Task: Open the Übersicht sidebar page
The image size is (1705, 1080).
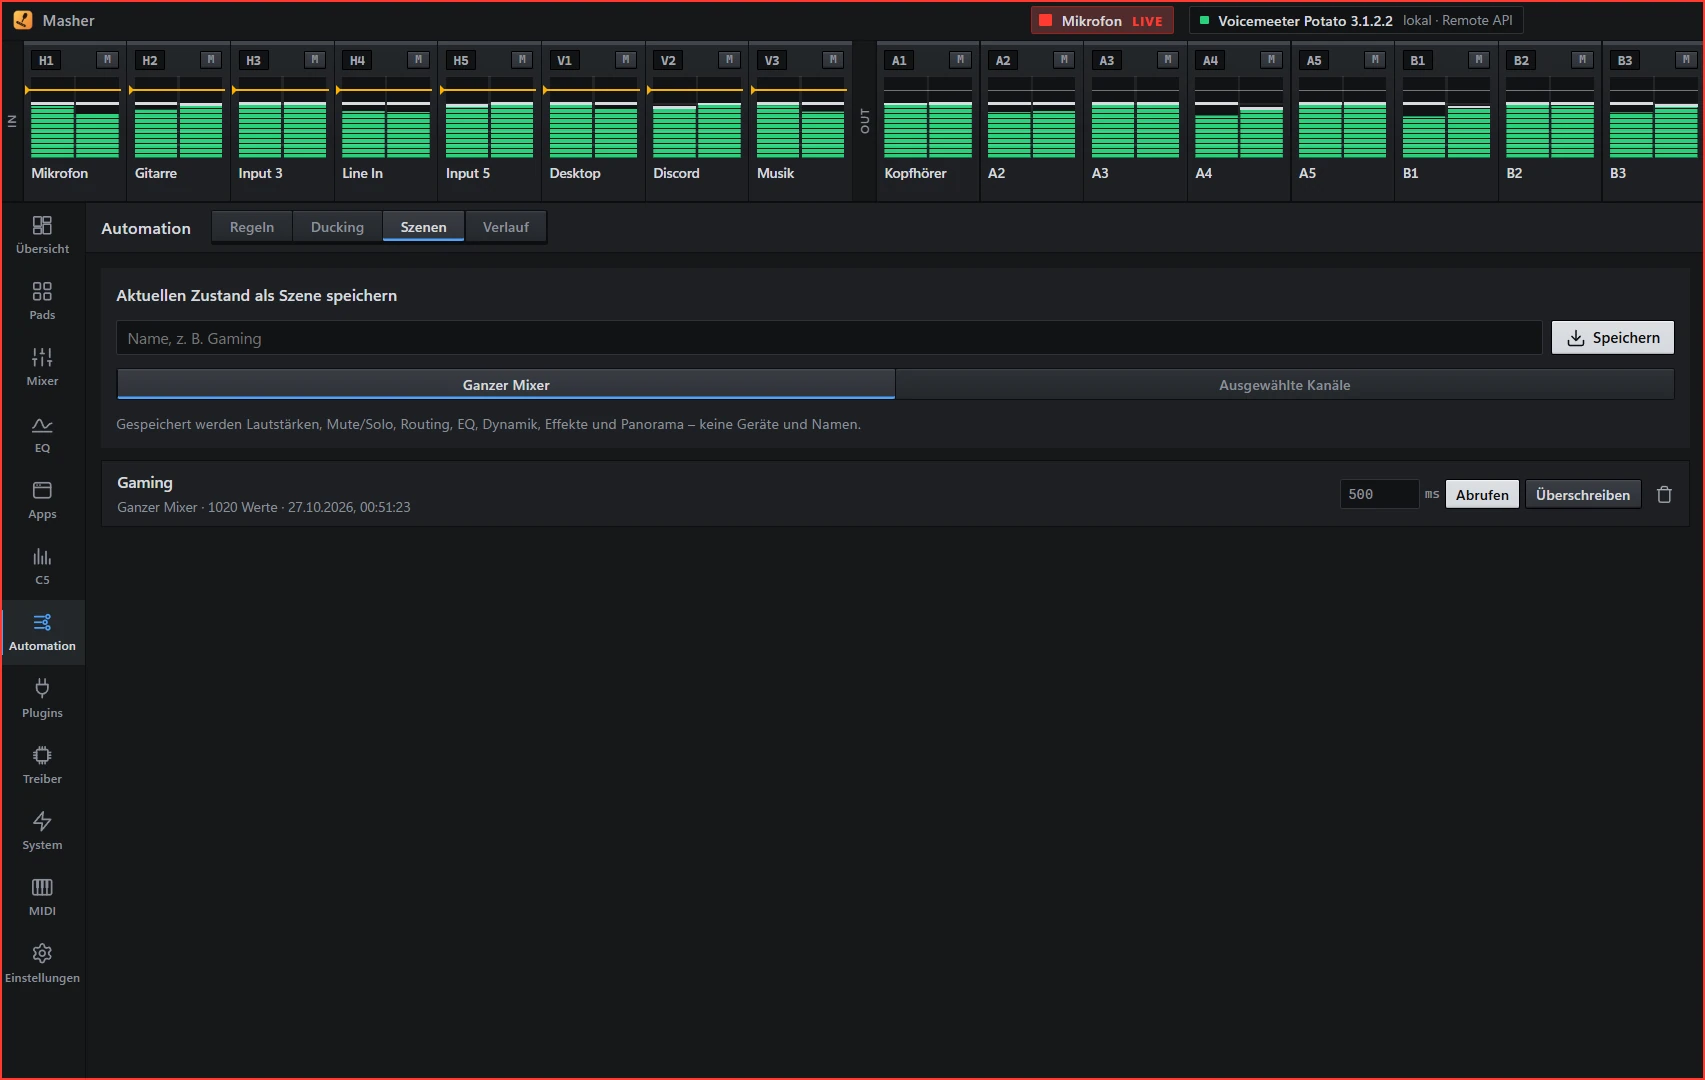Action: click(x=42, y=235)
